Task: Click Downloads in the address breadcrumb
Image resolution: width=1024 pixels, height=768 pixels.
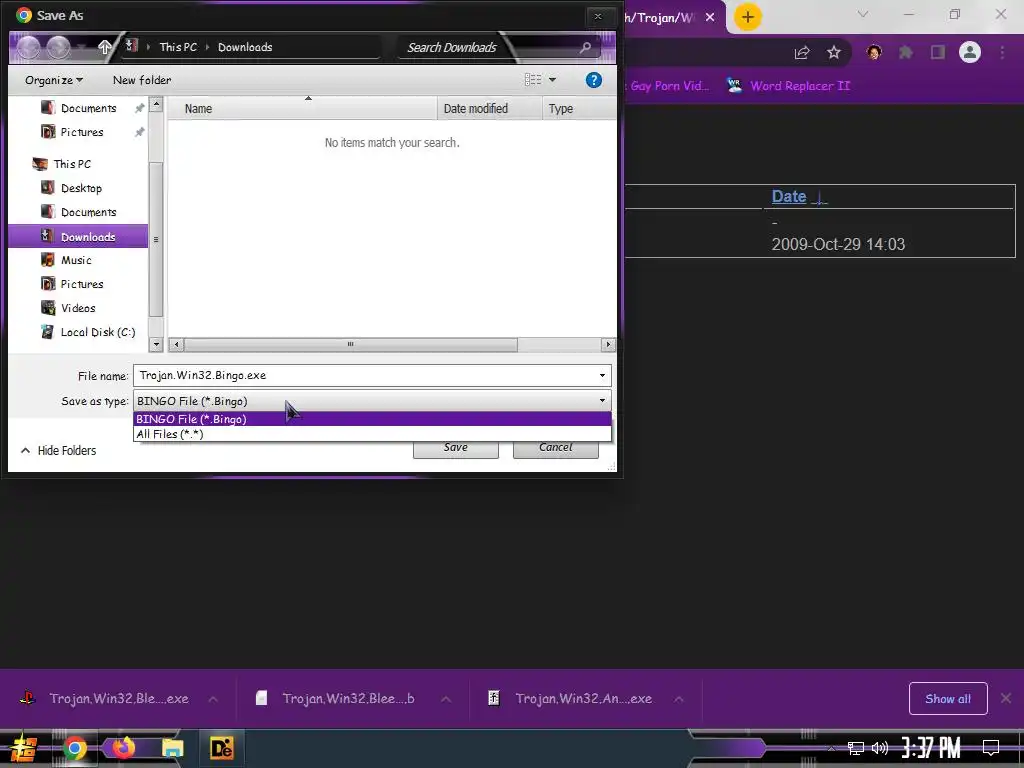Action: (x=245, y=47)
